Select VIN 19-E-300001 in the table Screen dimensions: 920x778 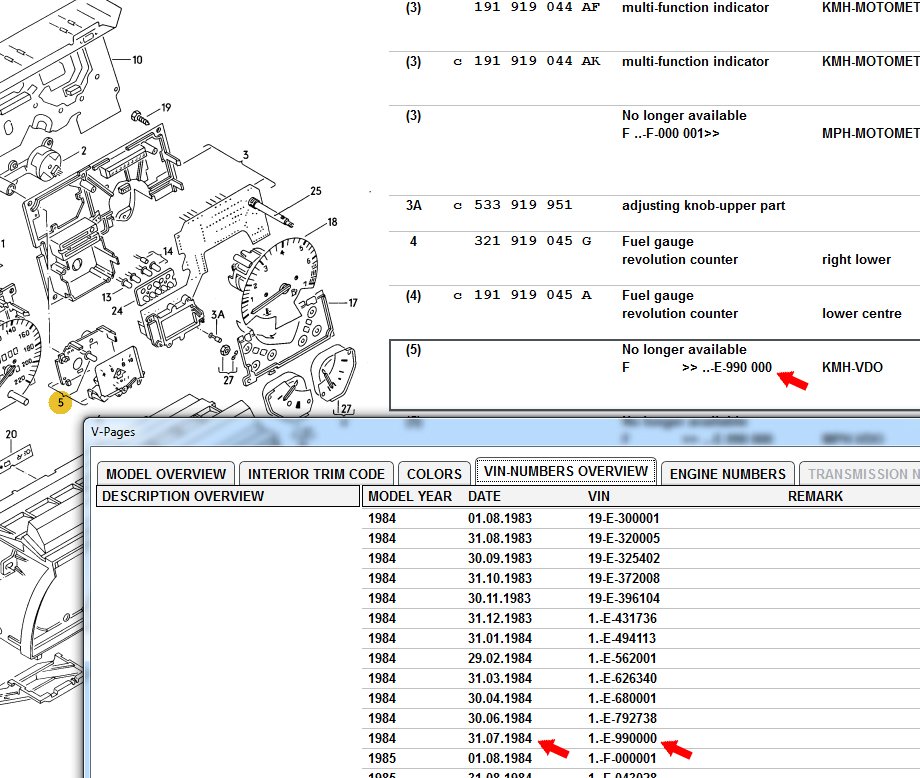pyautogui.click(x=624, y=519)
